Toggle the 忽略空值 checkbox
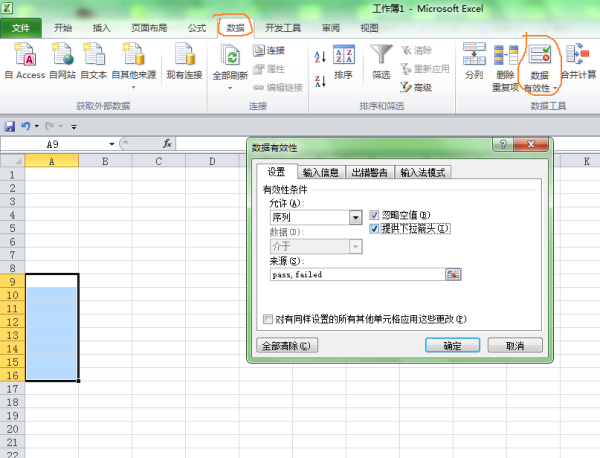 tap(375, 215)
